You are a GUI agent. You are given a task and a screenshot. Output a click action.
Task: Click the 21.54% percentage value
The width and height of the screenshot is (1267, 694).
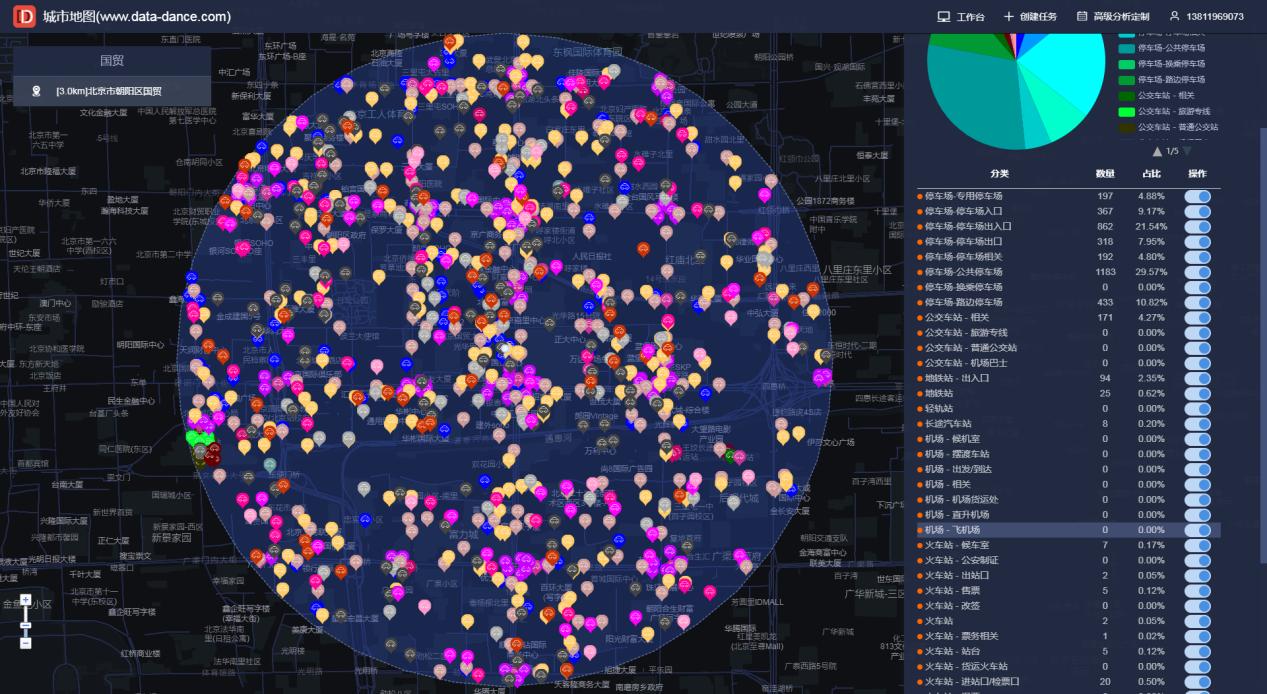[x=1151, y=226]
